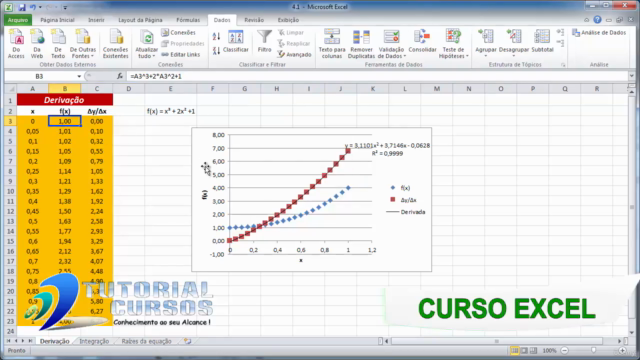Switch to the Exibição tab

[x=288, y=20]
